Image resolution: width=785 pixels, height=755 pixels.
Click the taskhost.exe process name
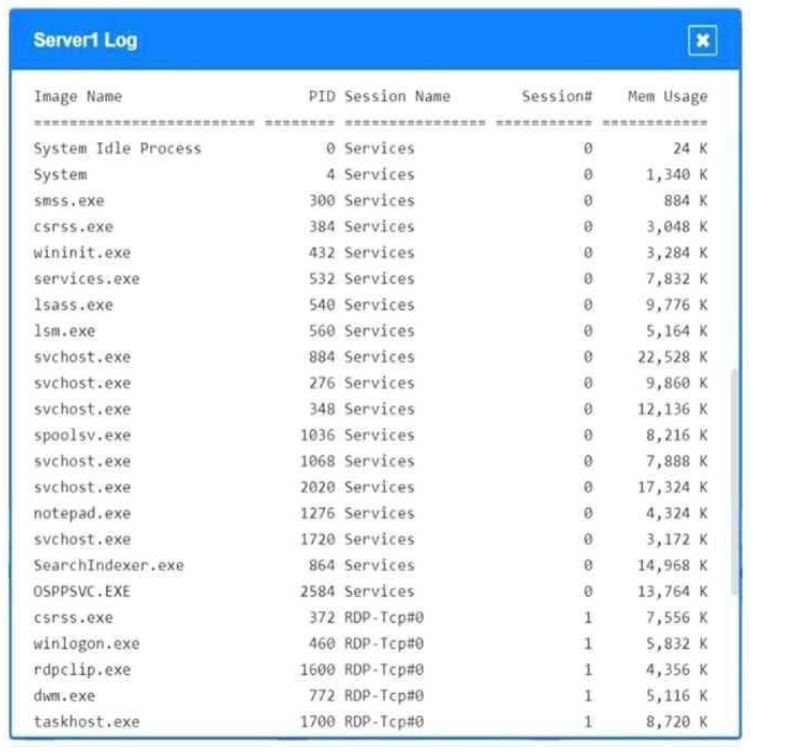pyautogui.click(x=86, y=721)
